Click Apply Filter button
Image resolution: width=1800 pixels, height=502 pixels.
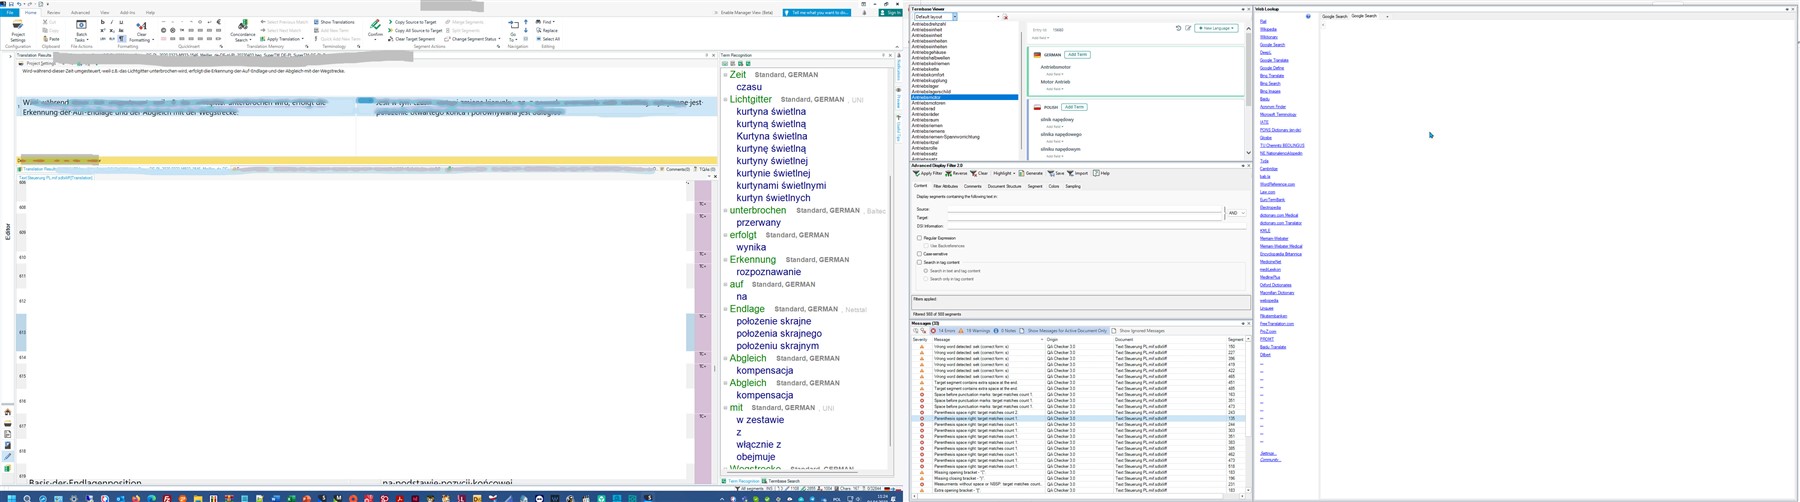(927, 173)
